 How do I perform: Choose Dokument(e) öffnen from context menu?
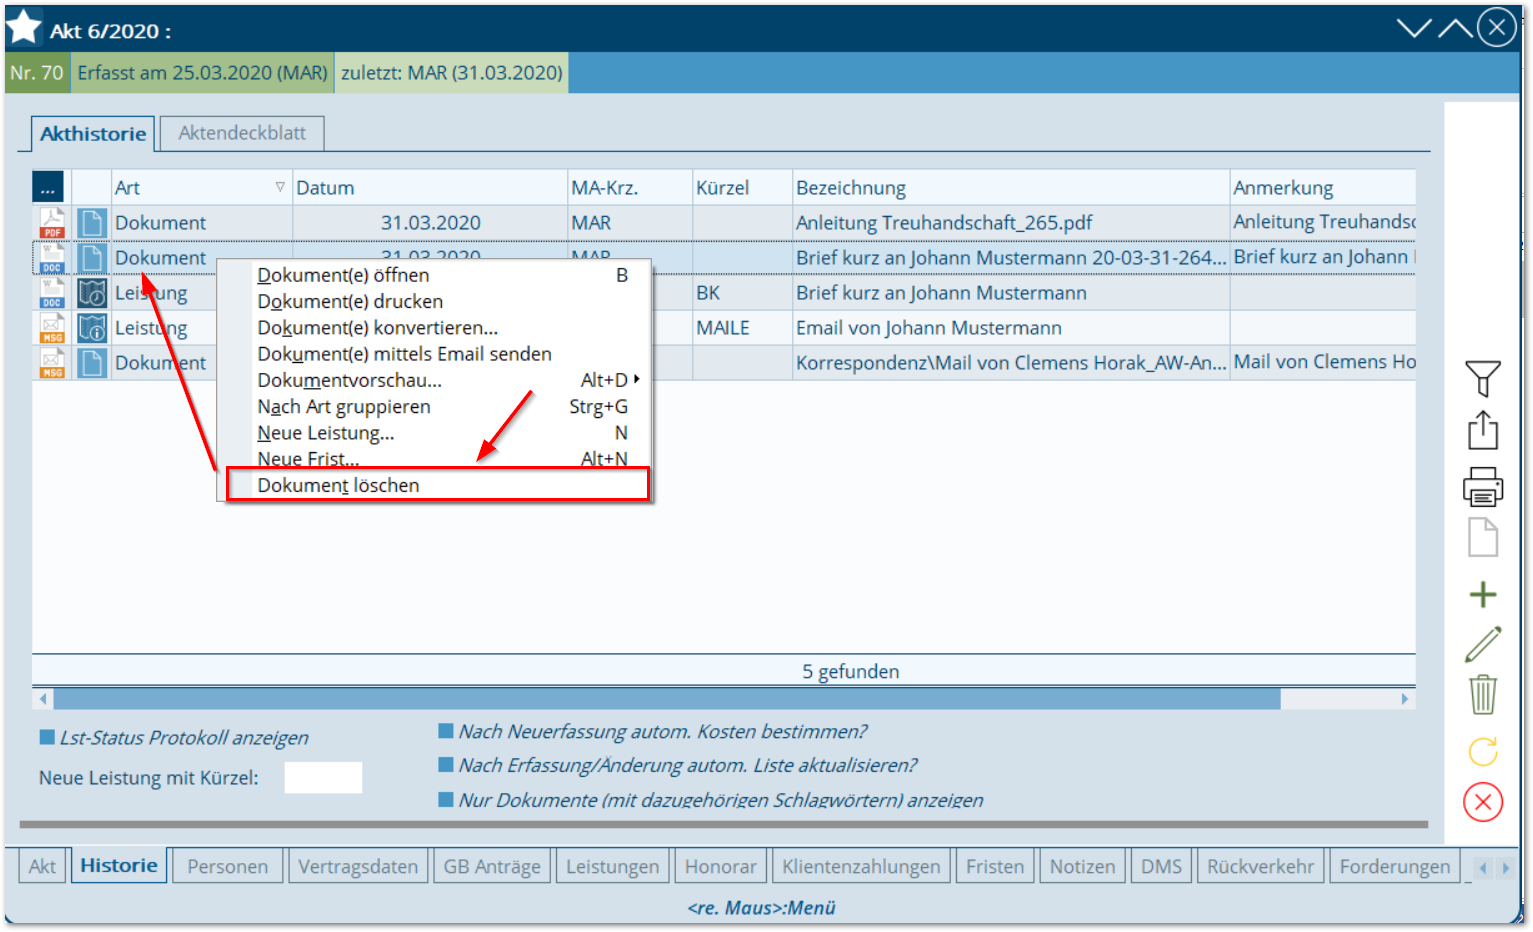pyautogui.click(x=436, y=275)
